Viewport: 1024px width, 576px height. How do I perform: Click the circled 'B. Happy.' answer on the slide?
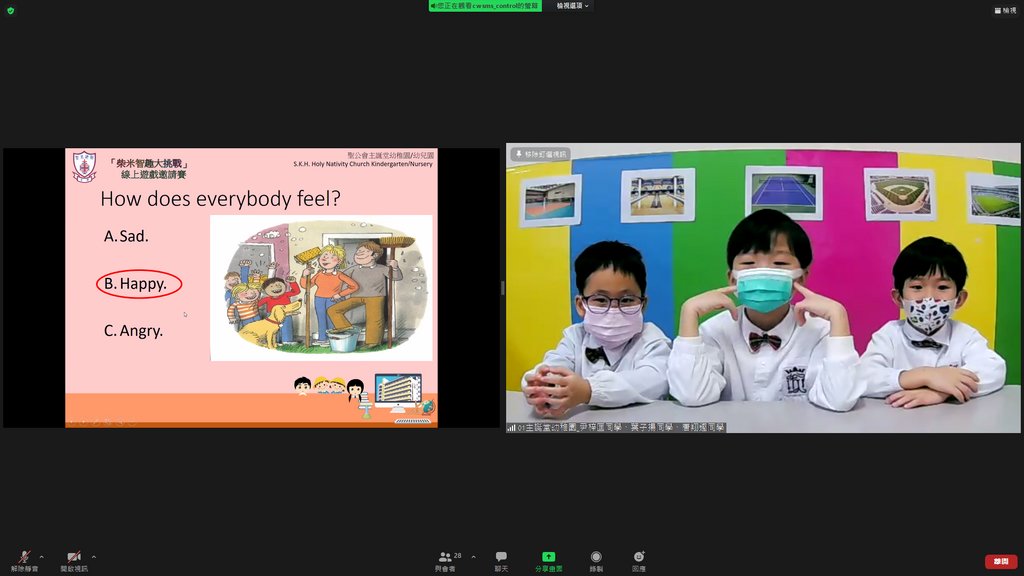[x=139, y=284]
